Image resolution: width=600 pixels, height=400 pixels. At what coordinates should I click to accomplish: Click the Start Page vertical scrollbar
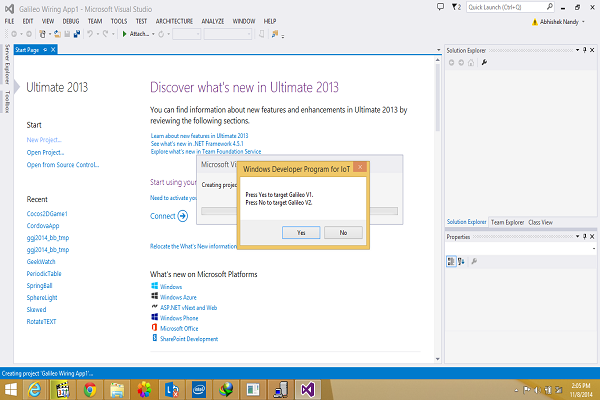437,209
